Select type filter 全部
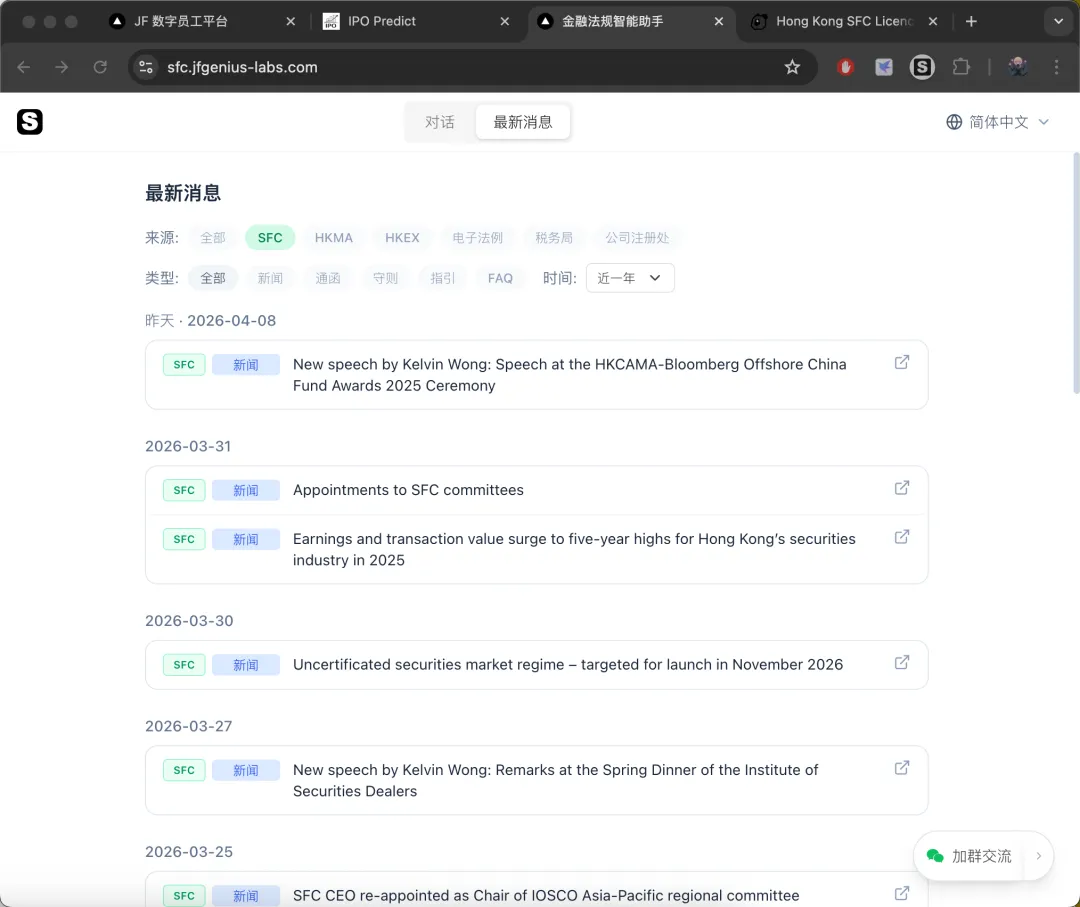Image resolution: width=1080 pixels, height=907 pixels. tap(213, 278)
